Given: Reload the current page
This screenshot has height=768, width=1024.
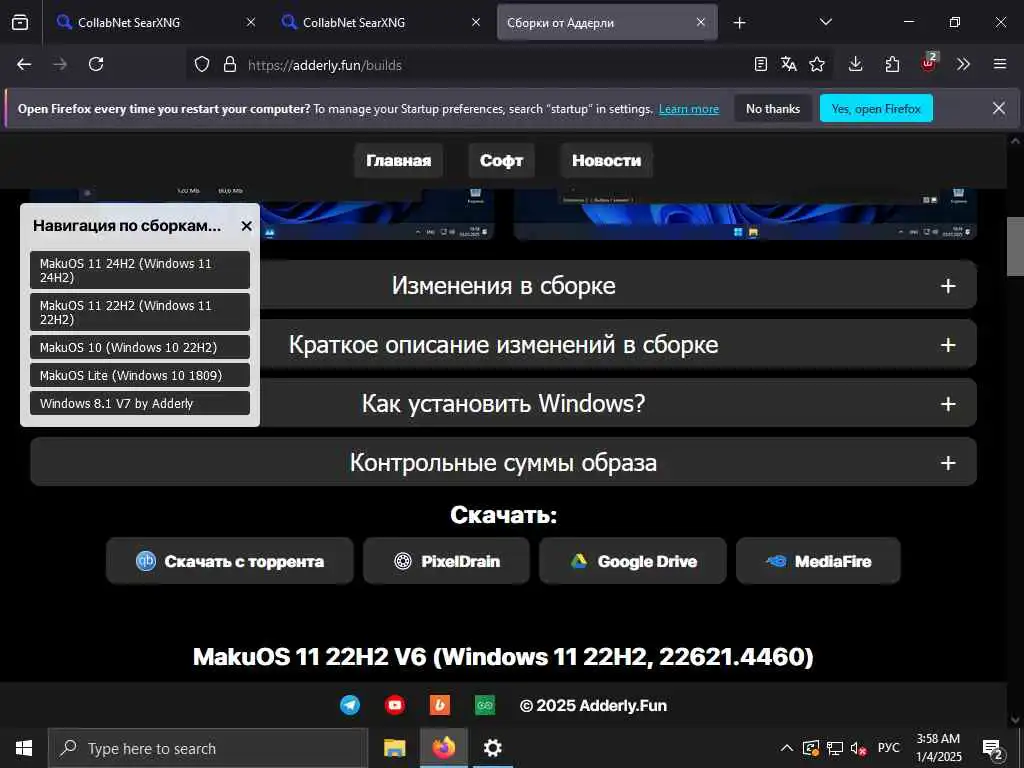Looking at the screenshot, I should tap(96, 64).
